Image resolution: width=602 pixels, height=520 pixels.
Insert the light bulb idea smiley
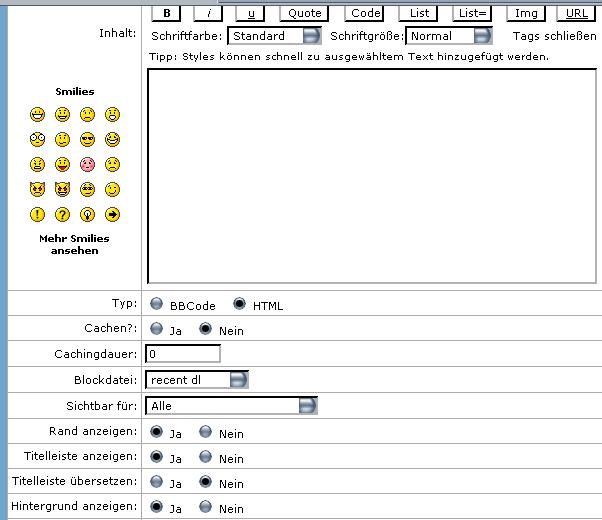(x=88, y=214)
